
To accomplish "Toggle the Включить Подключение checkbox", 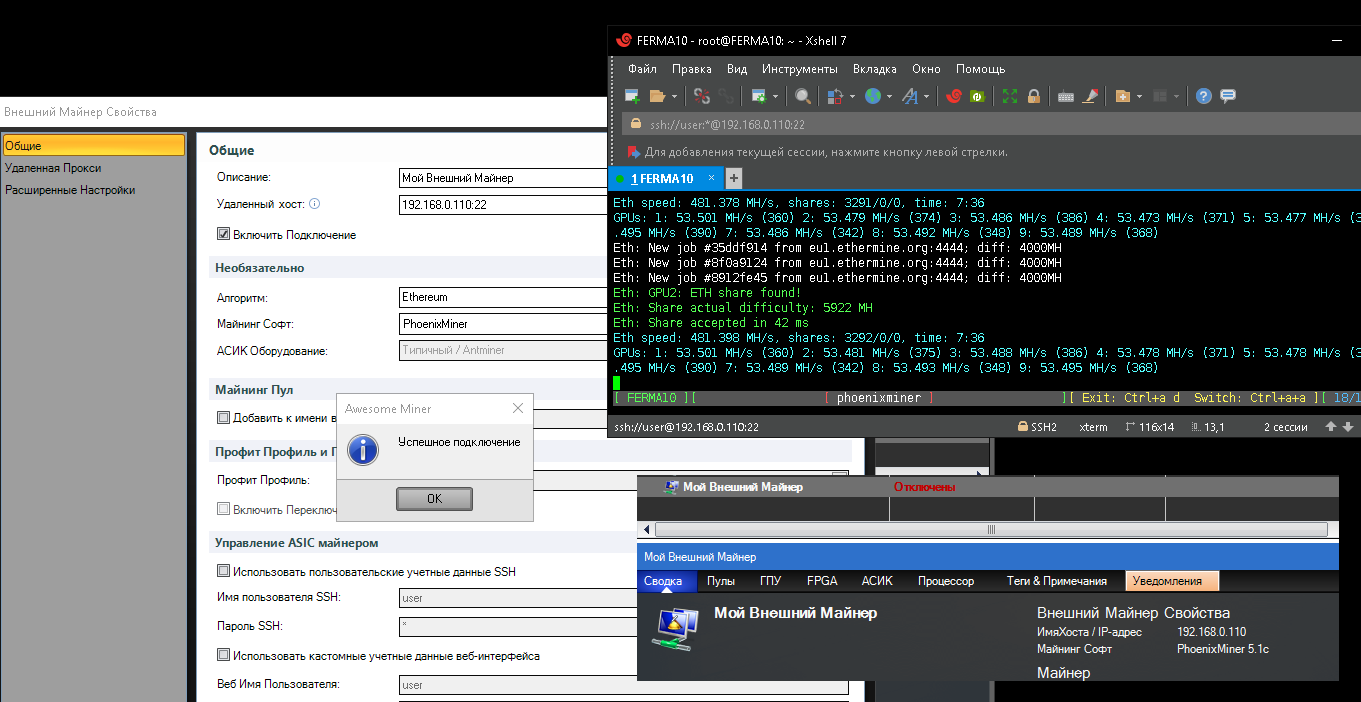I will 224,235.
